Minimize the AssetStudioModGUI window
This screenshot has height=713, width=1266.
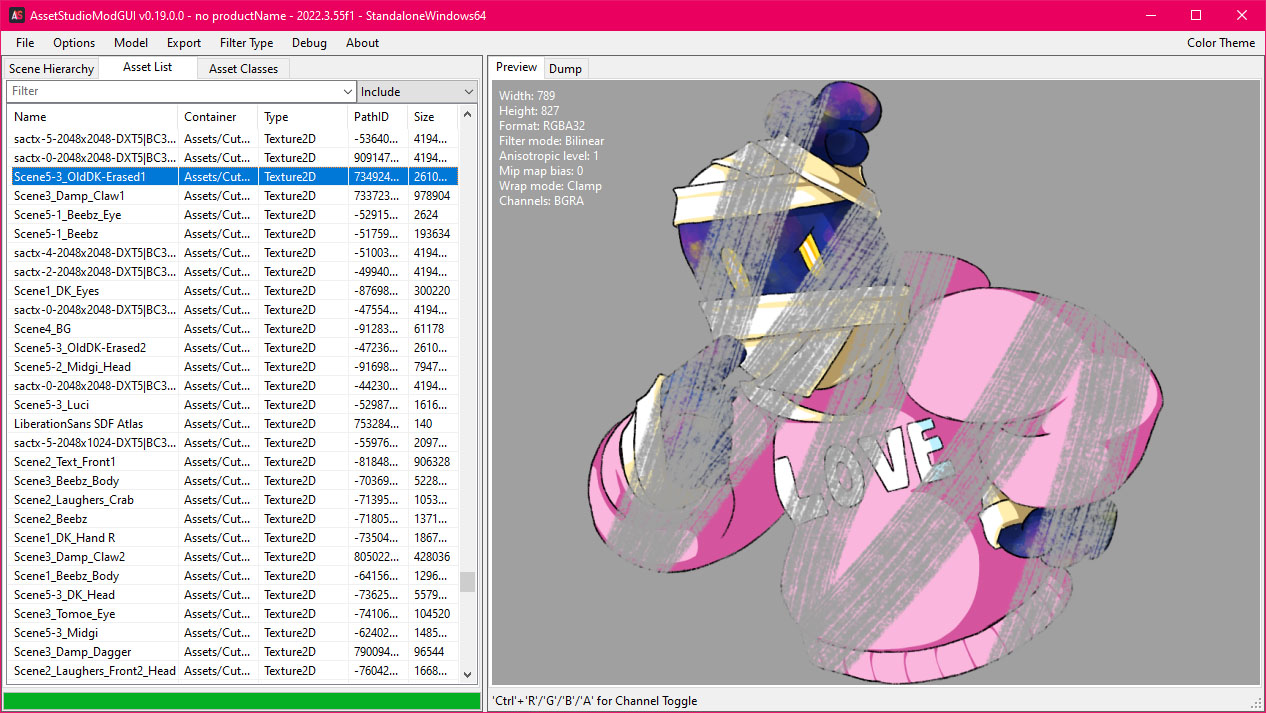[x=1150, y=15]
